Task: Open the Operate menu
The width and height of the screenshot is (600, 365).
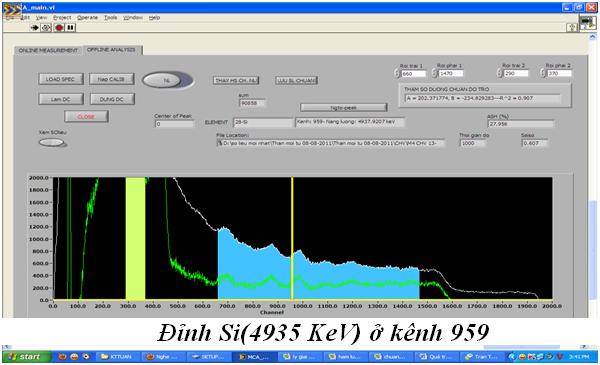Action: (87, 18)
